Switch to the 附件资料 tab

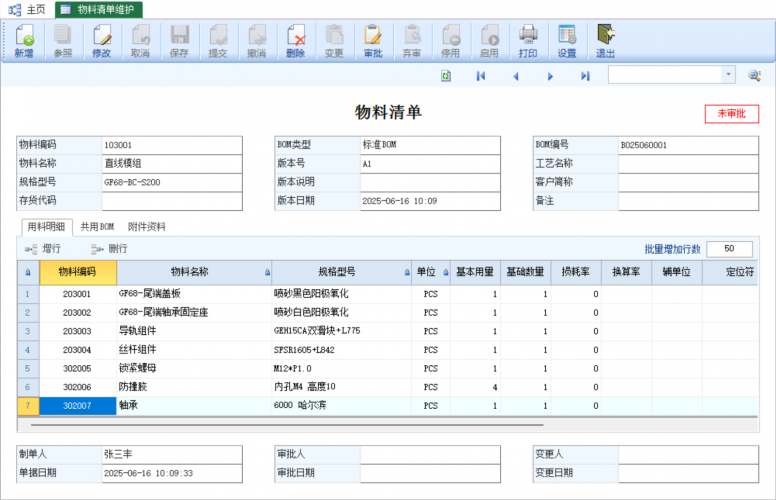click(146, 227)
